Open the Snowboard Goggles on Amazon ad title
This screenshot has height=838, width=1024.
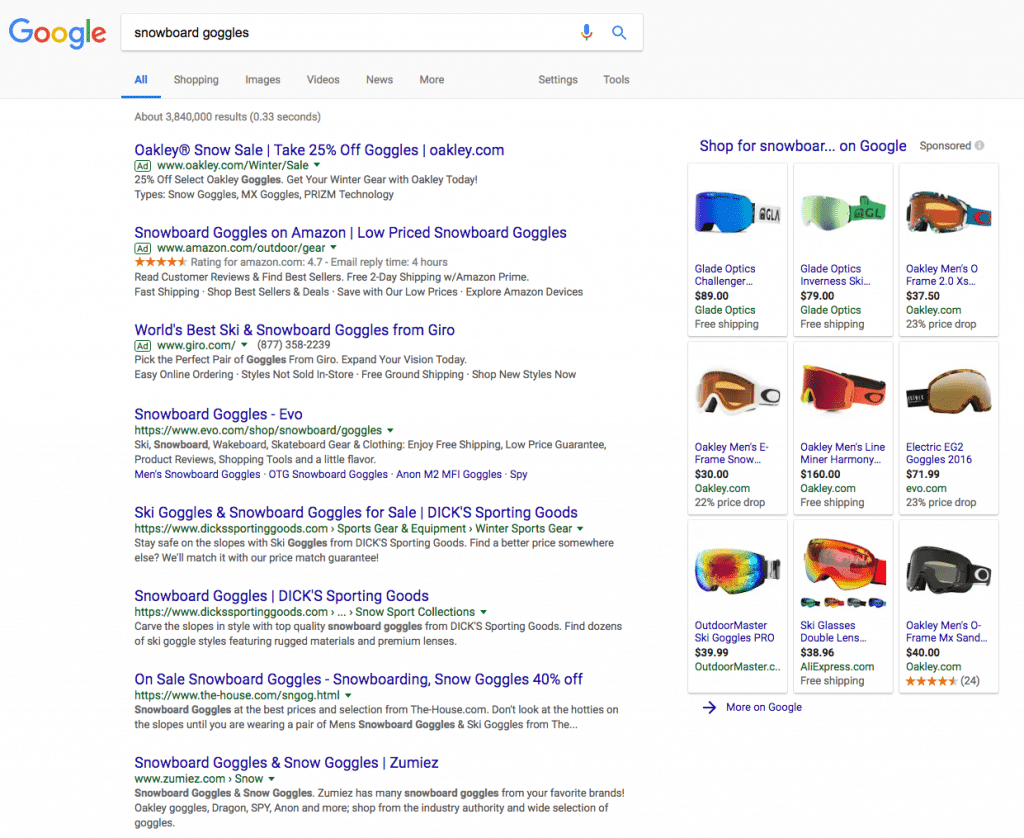[351, 233]
